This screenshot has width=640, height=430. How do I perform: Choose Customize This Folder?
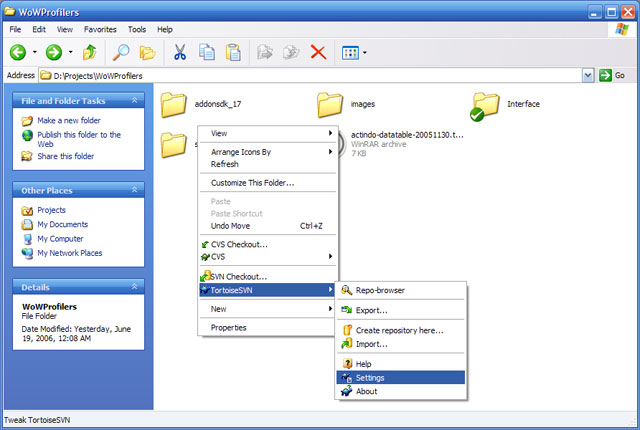point(268,183)
